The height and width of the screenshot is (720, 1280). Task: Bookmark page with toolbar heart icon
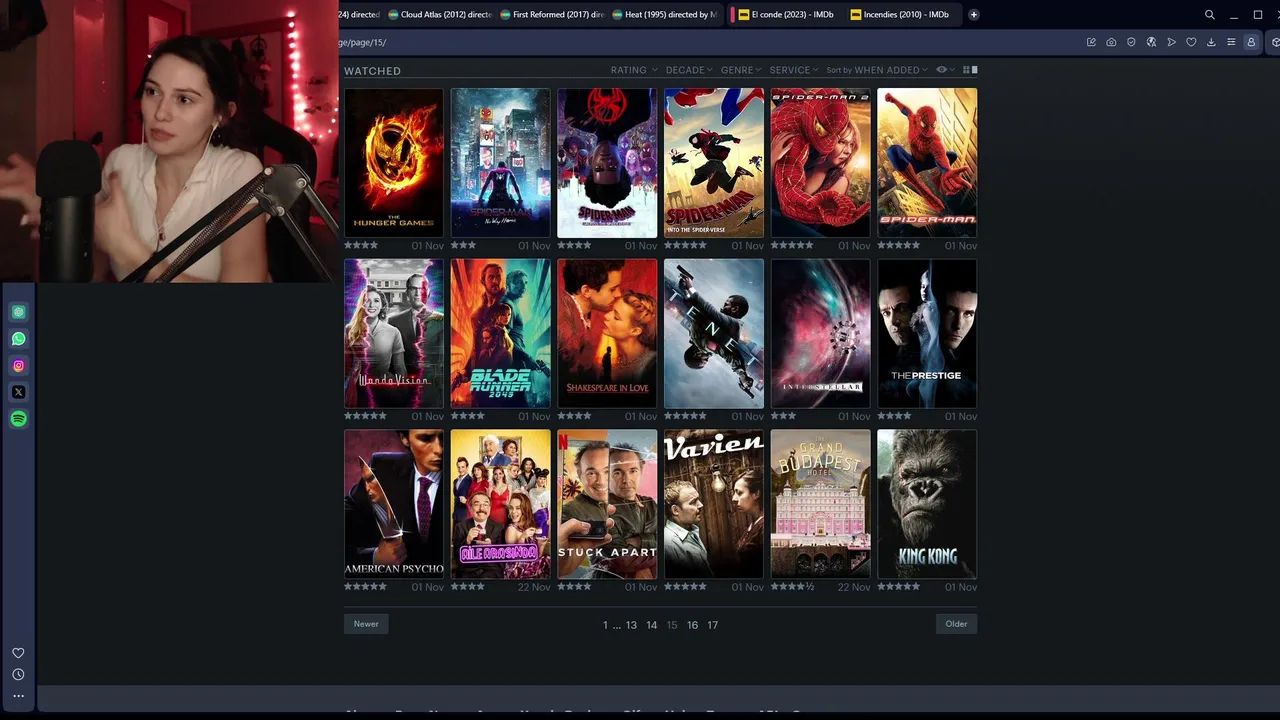[x=1191, y=42]
